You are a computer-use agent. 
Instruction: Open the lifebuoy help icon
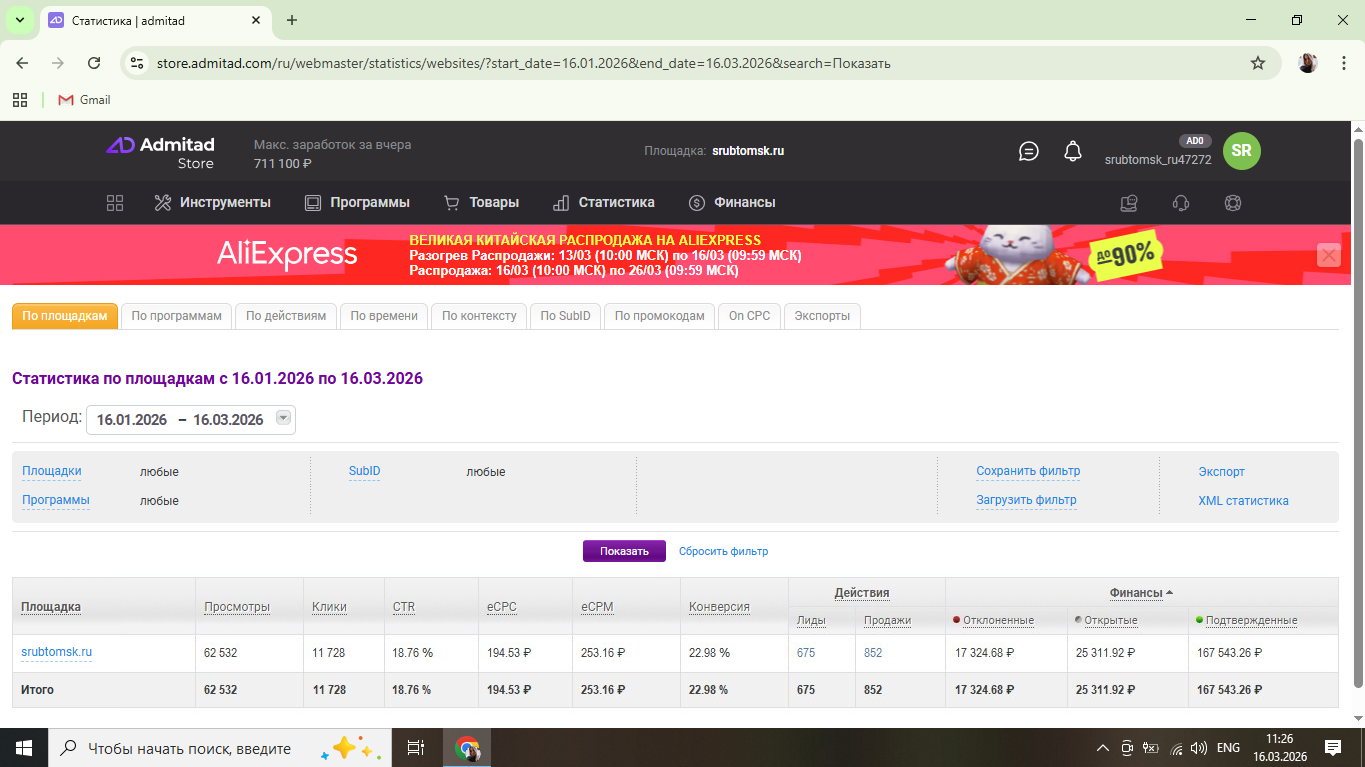[1232, 203]
